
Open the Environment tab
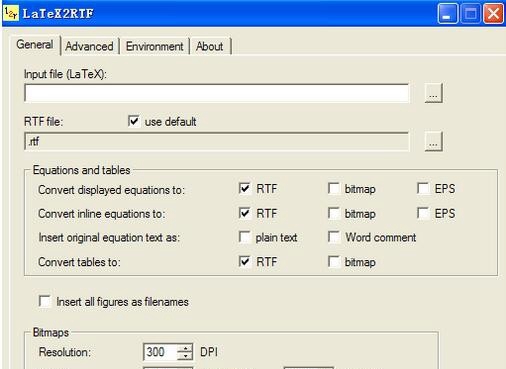(155, 46)
